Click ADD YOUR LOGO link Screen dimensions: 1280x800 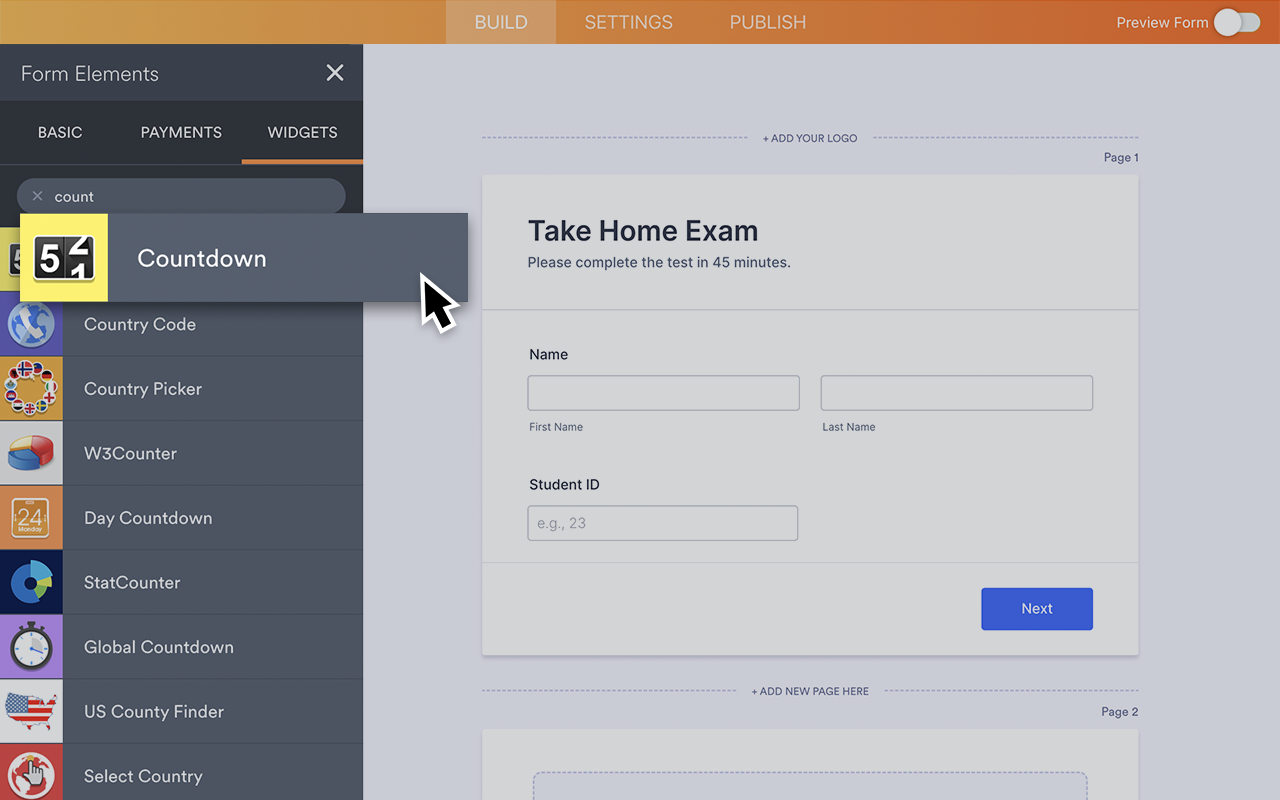click(810, 138)
